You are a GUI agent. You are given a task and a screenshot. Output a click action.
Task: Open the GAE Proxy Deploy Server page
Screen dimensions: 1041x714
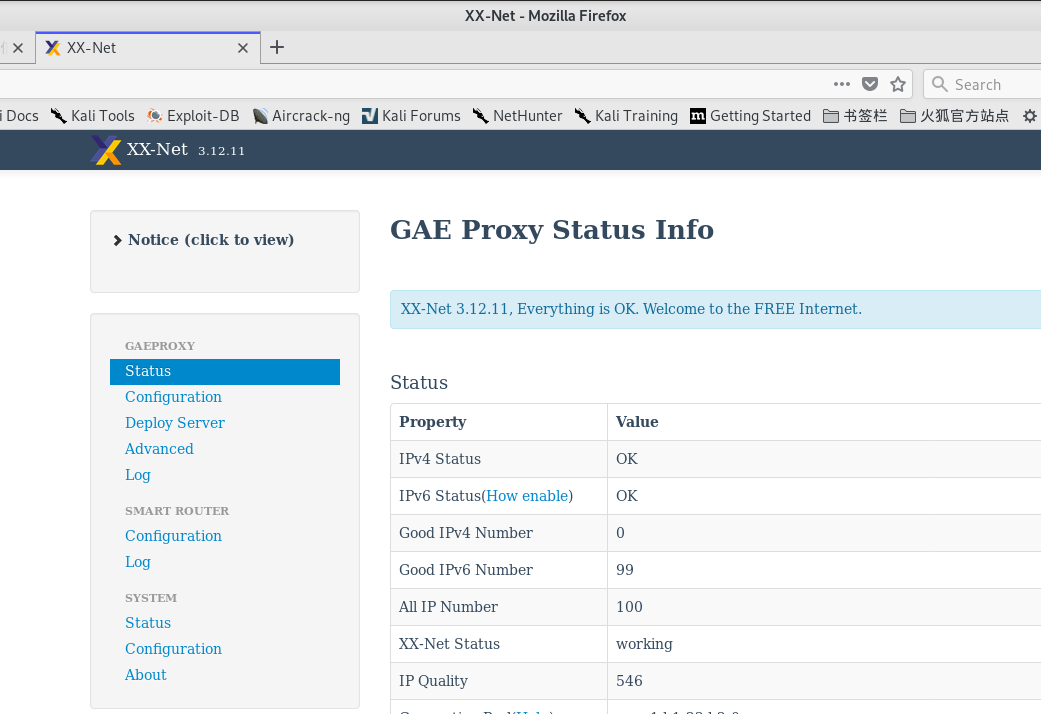click(175, 422)
